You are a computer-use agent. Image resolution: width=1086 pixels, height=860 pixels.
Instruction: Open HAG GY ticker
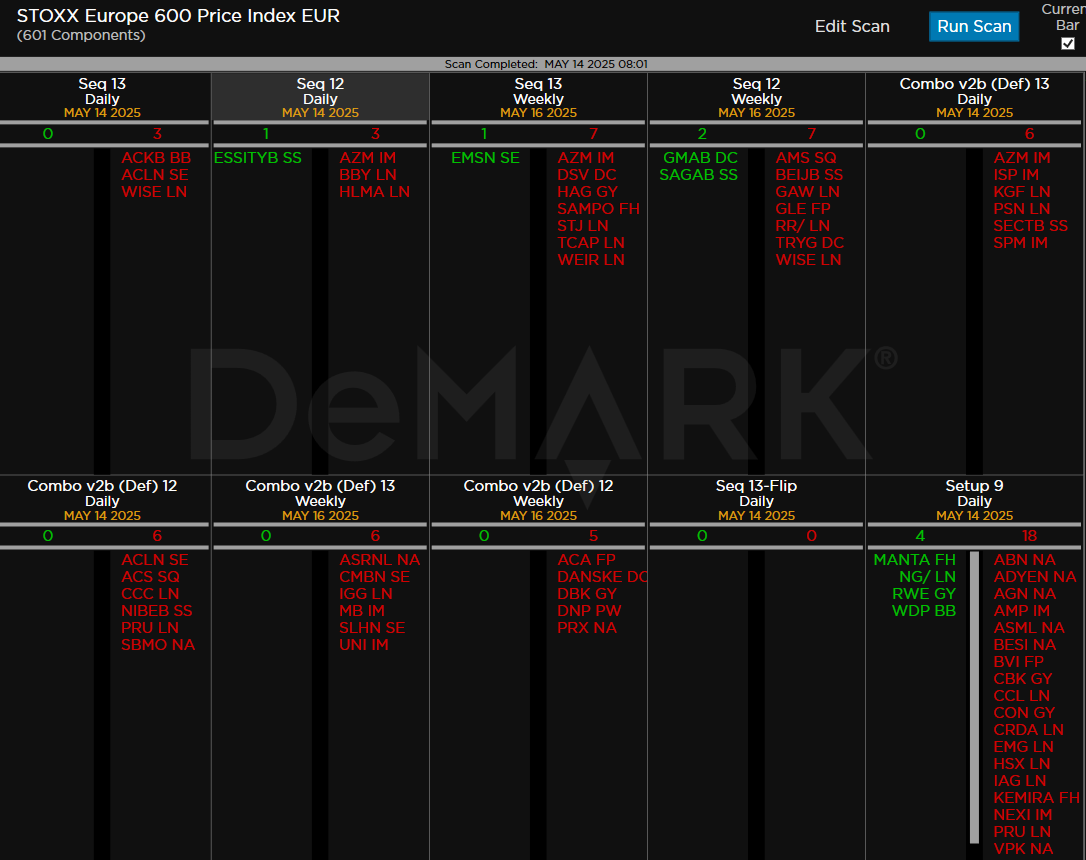click(x=587, y=192)
